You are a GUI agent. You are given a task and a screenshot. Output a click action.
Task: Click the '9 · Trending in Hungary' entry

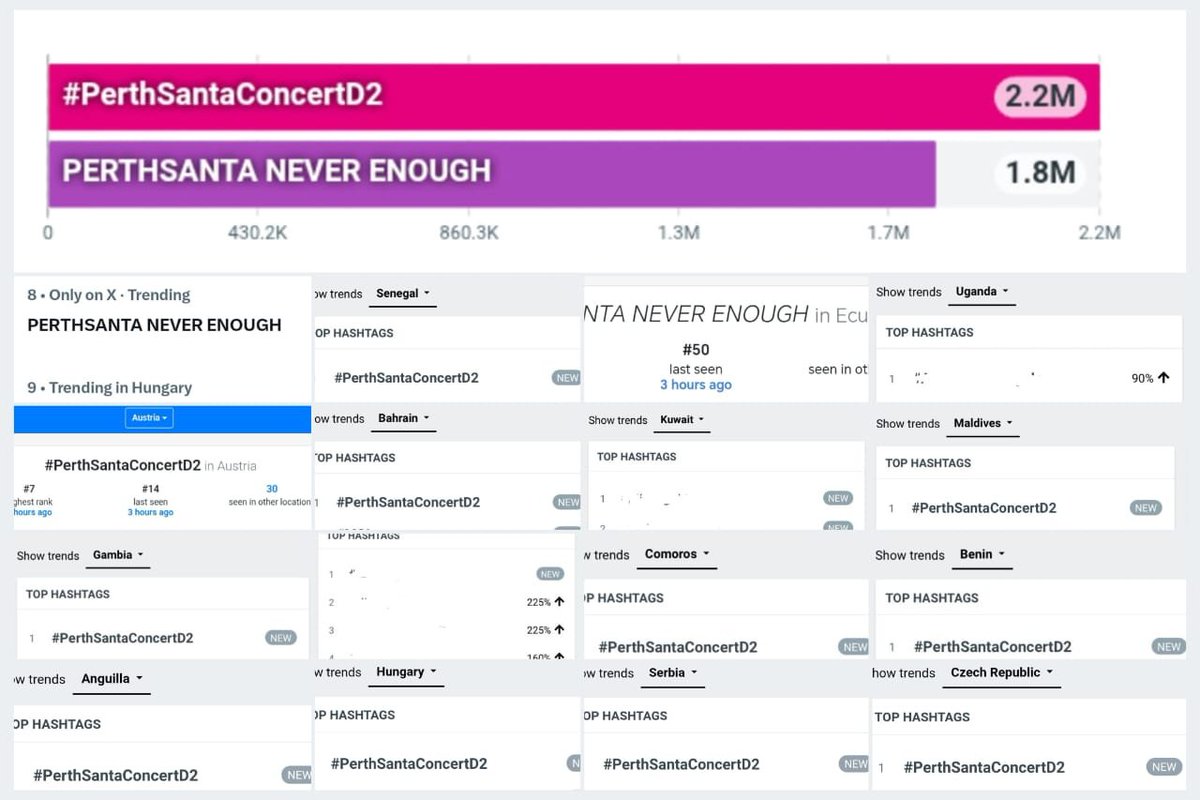click(109, 388)
